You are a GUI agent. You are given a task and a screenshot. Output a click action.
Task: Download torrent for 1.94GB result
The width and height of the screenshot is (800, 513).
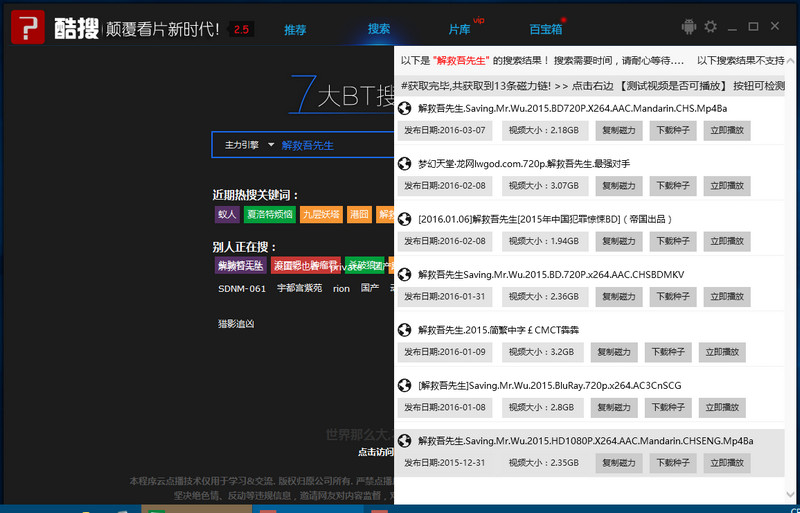[x=673, y=241]
